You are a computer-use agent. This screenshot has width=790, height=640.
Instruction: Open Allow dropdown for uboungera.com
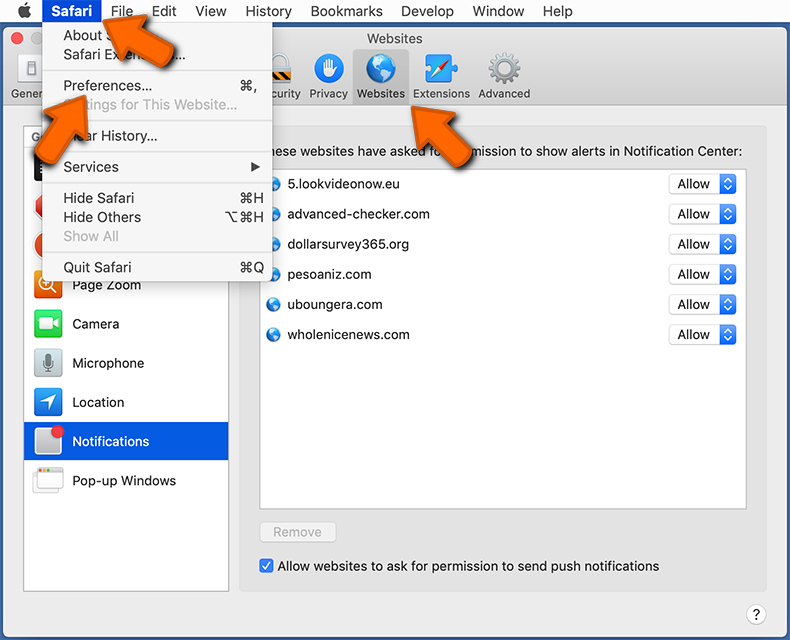click(x=702, y=304)
